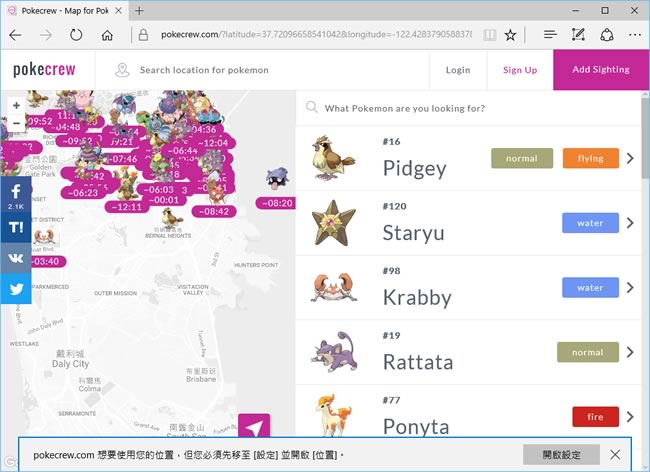
Task: Open the Sign Up page
Action: [520, 70]
